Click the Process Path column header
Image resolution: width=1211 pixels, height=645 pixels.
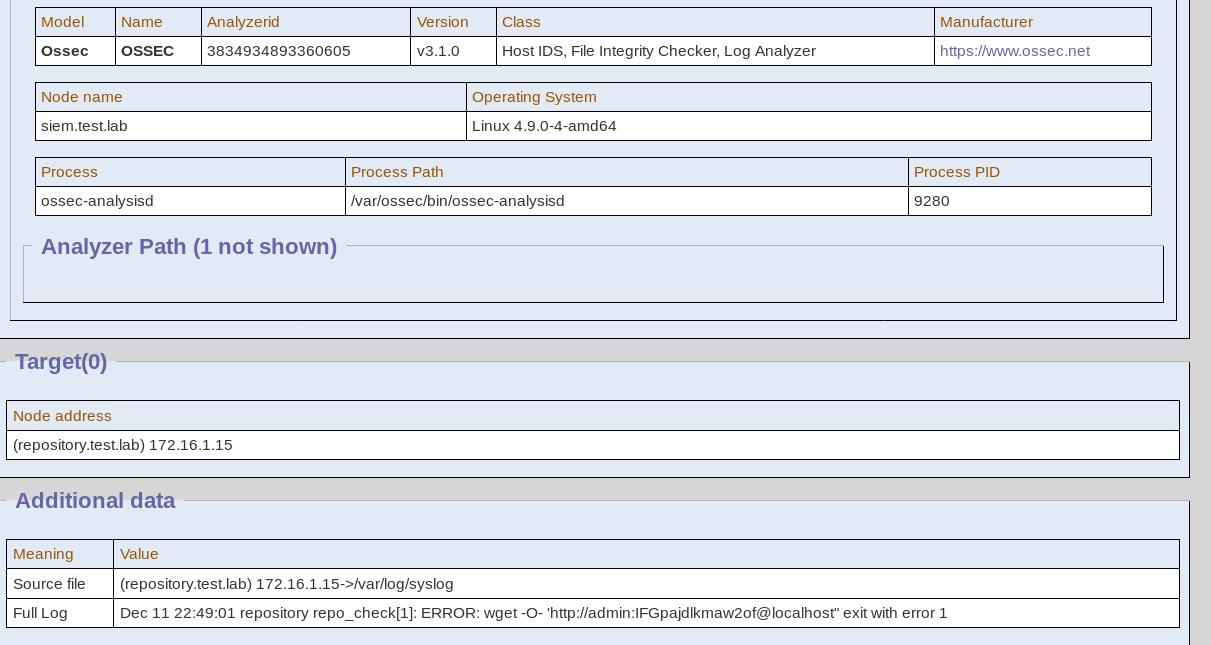pyautogui.click(x=397, y=172)
